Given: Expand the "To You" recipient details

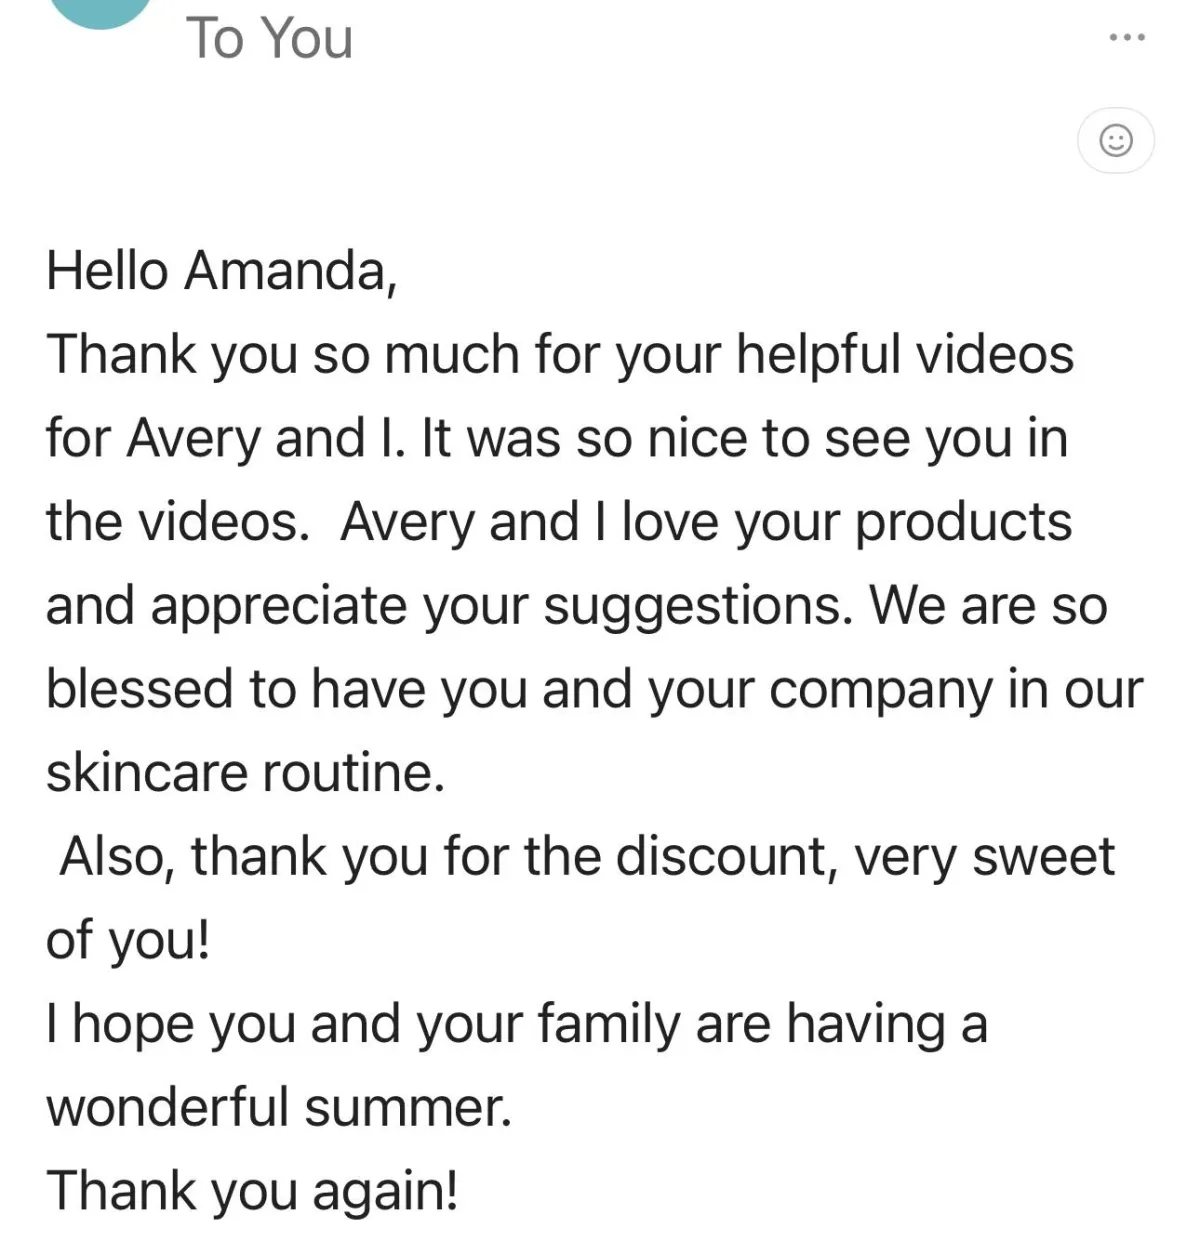Looking at the screenshot, I should pyautogui.click(x=269, y=38).
